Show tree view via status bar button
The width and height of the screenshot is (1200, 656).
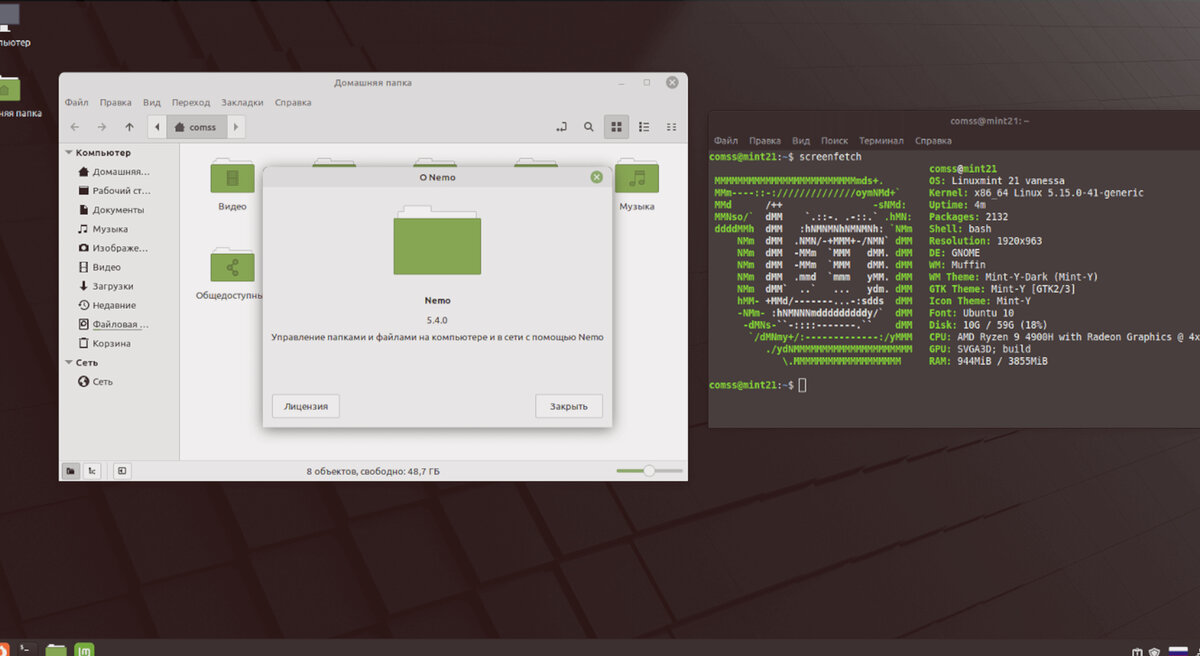pos(91,470)
